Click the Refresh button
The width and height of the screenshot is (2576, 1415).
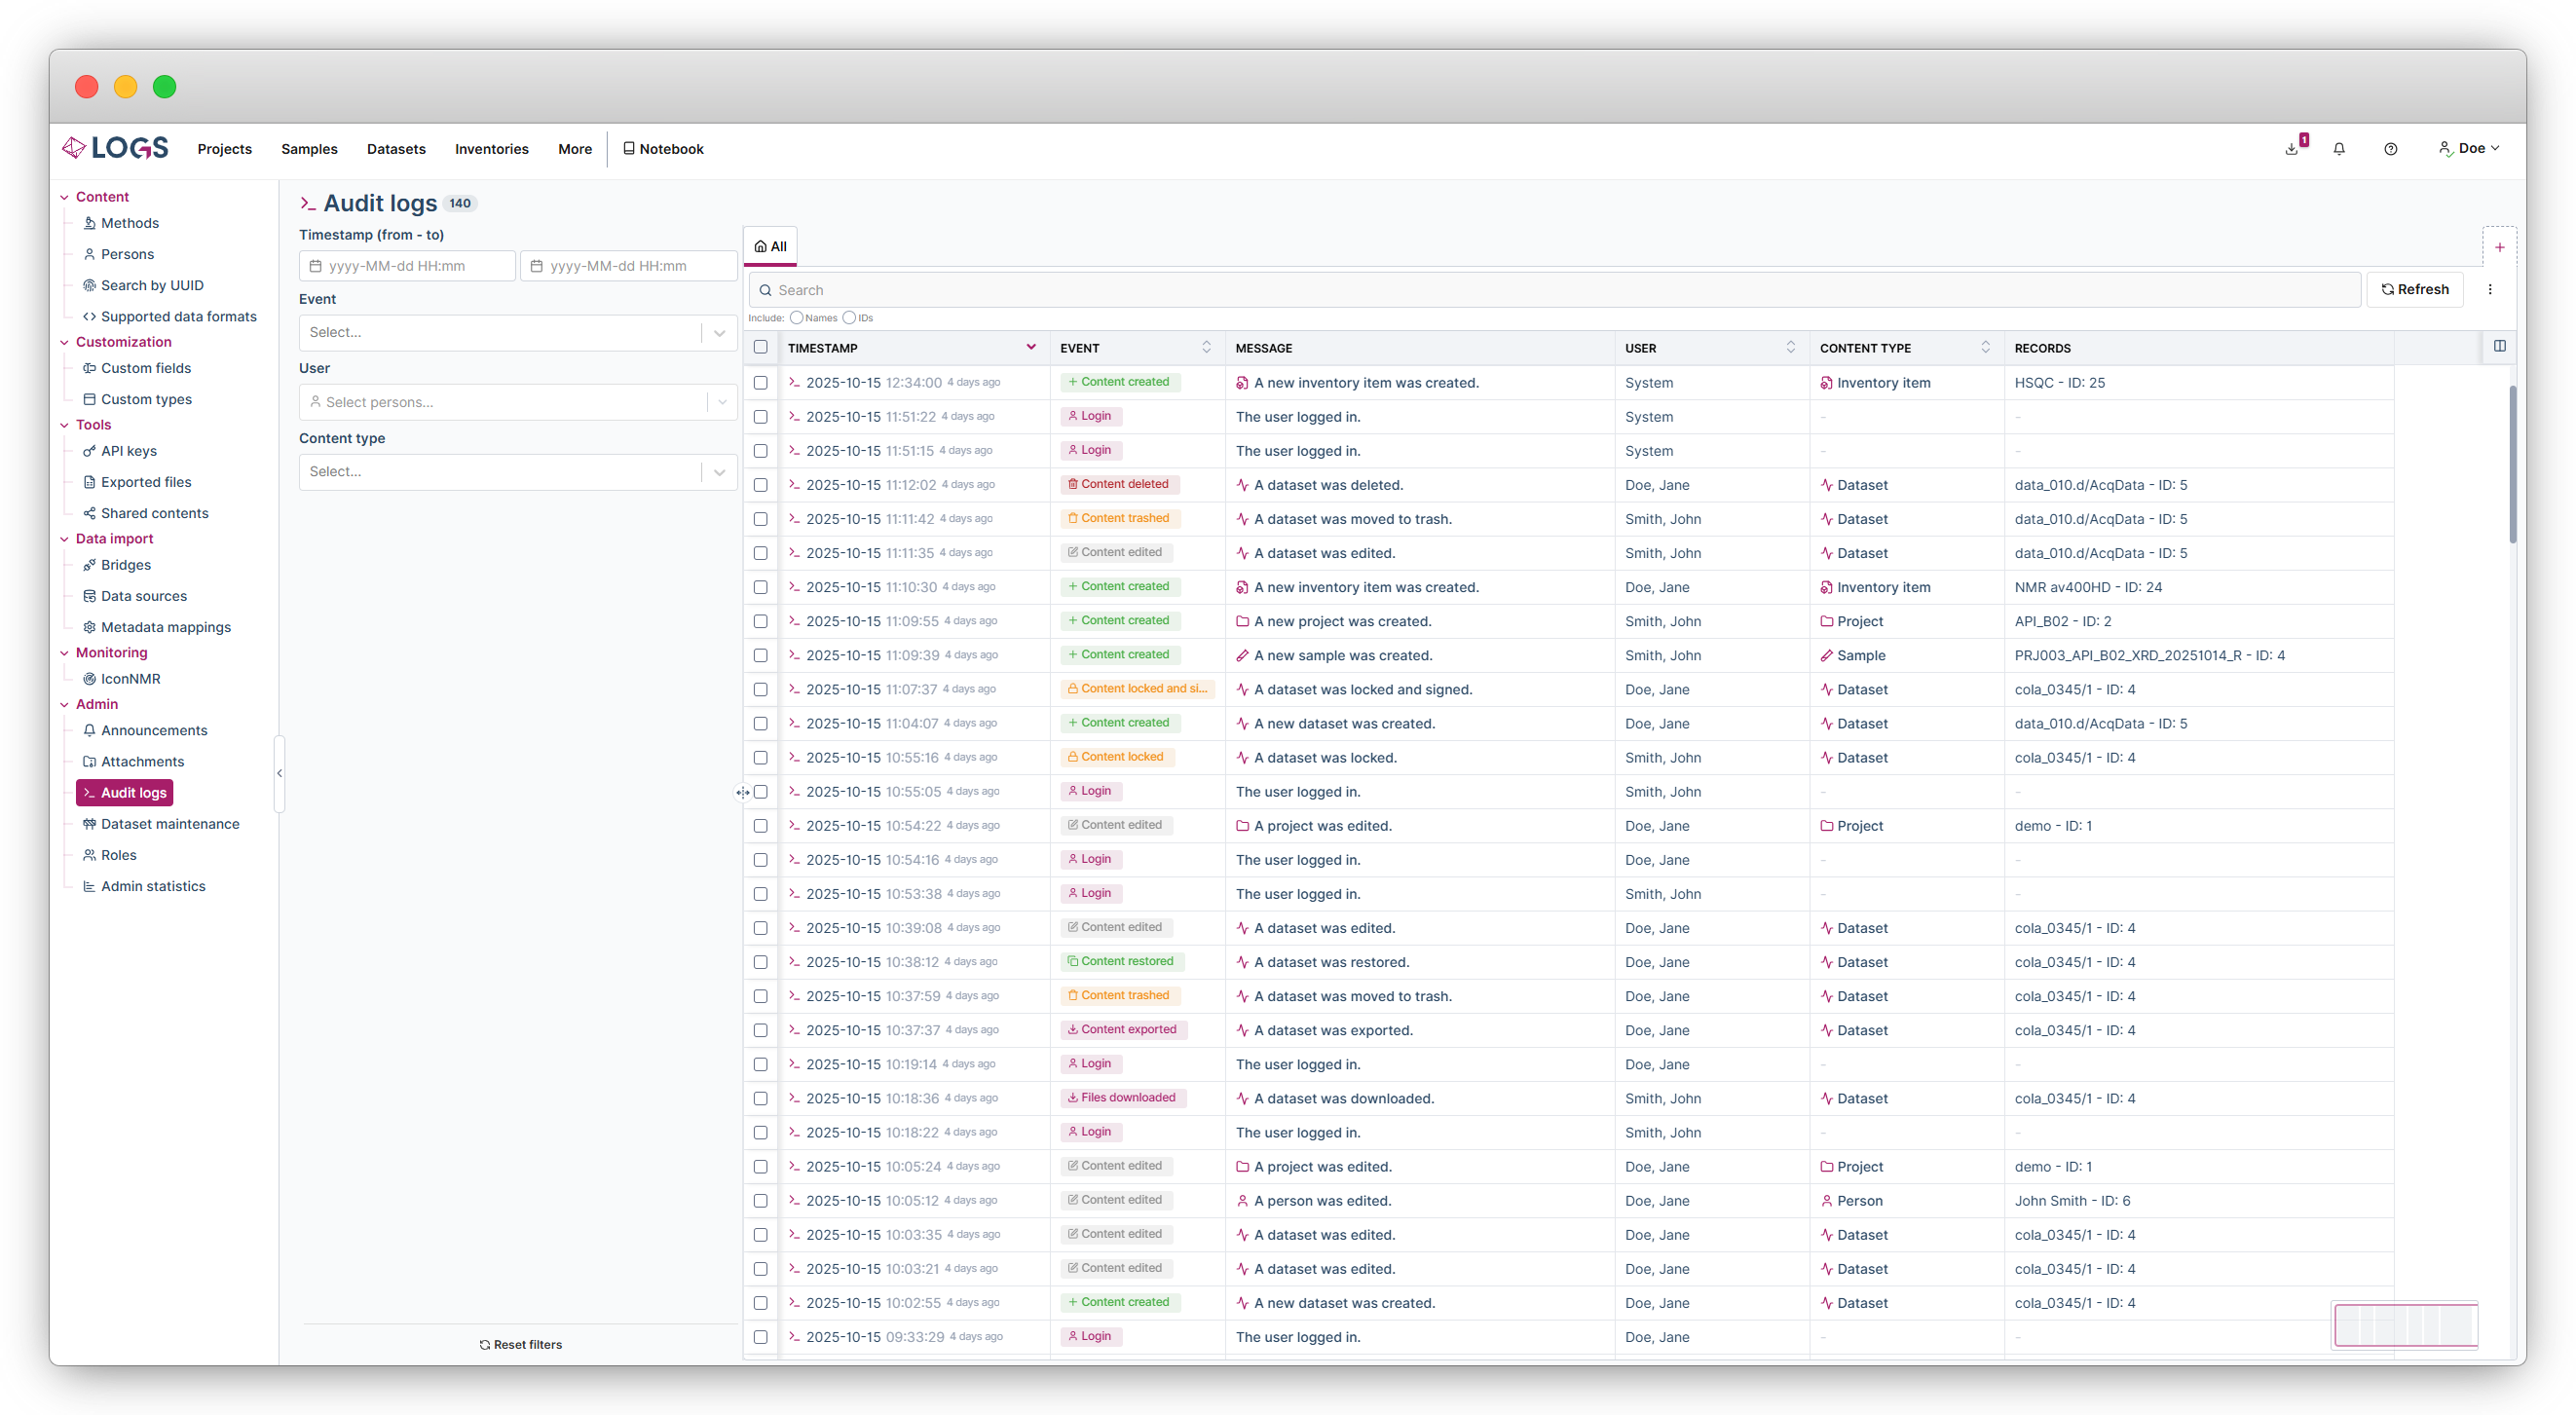click(x=2414, y=289)
